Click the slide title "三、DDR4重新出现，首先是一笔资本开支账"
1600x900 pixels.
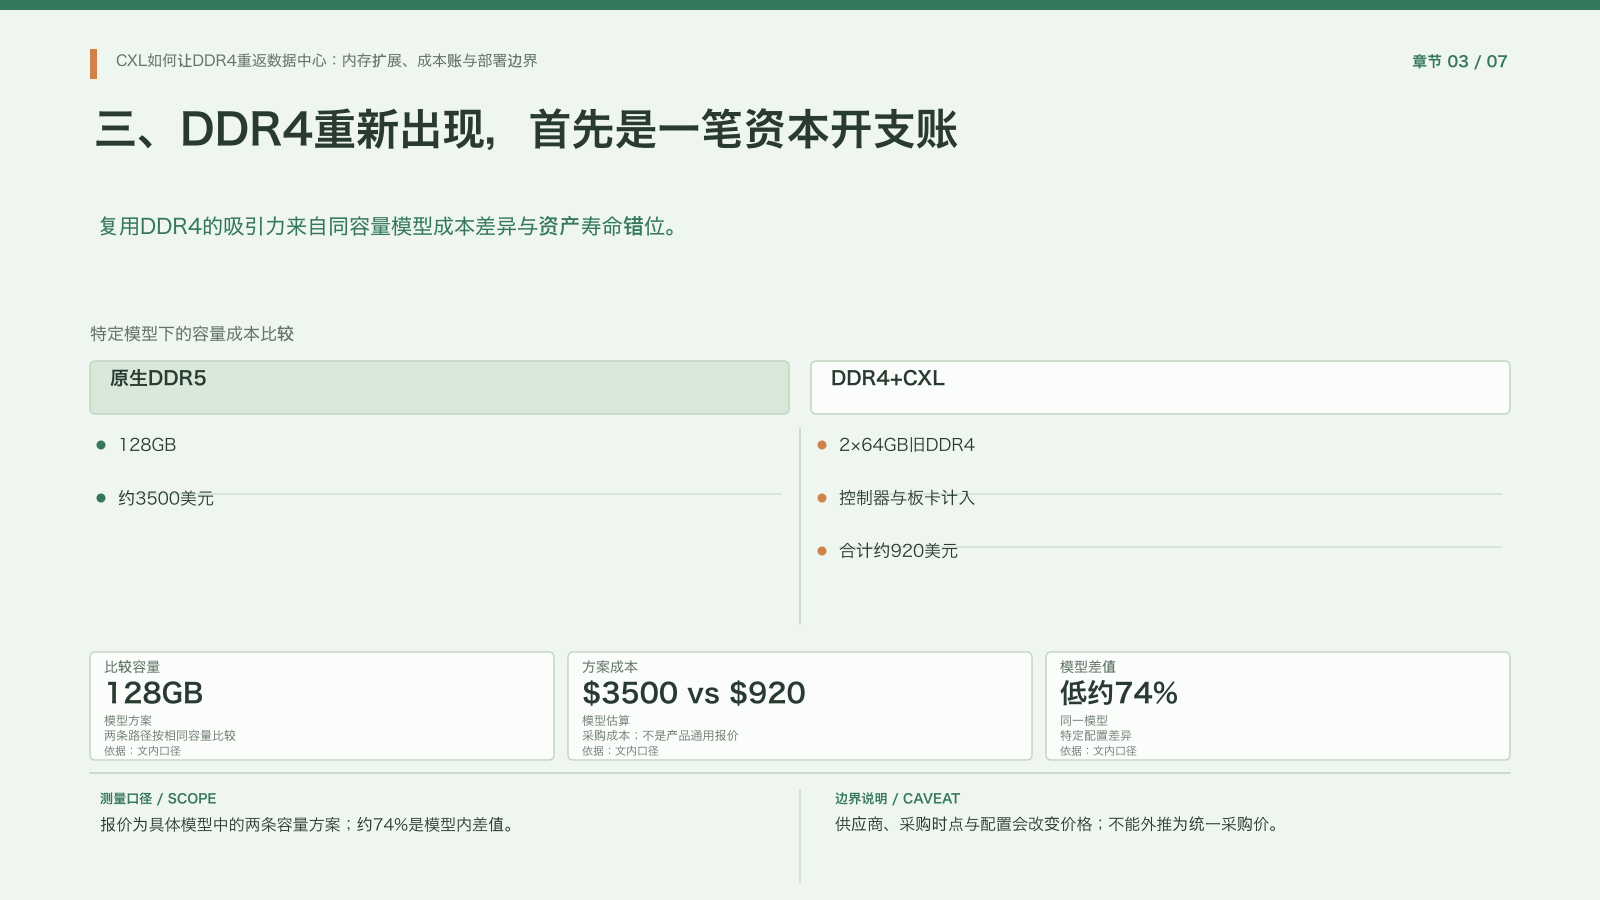tap(526, 130)
